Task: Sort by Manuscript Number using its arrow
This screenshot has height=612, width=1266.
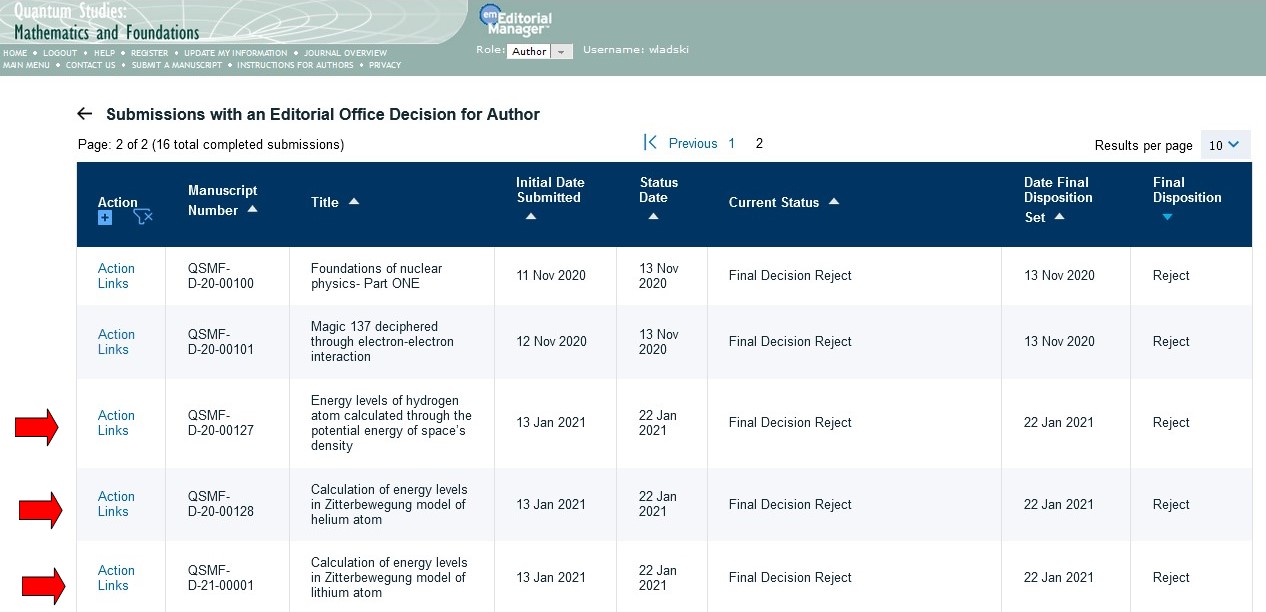Action: point(252,210)
